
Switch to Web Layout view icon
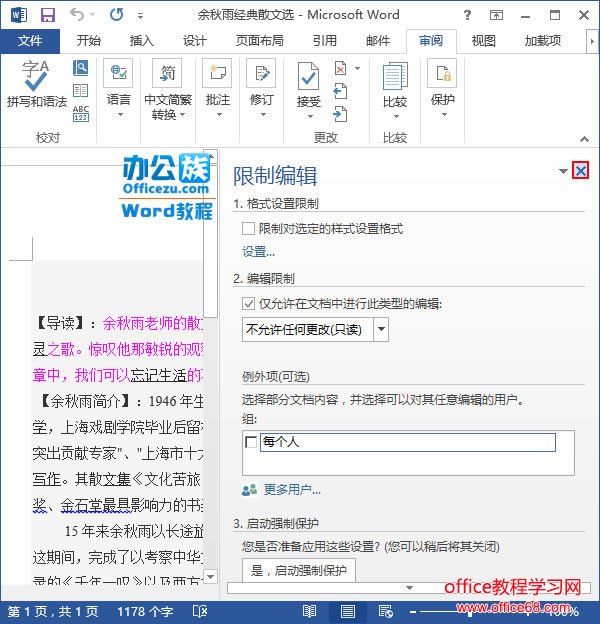(386, 611)
